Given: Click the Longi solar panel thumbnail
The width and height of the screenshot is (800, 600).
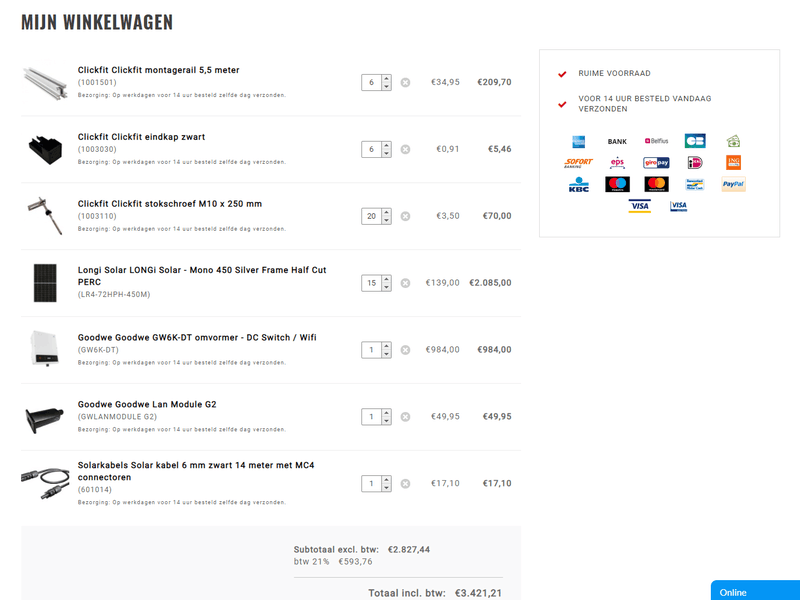Looking at the screenshot, I should tap(44, 283).
